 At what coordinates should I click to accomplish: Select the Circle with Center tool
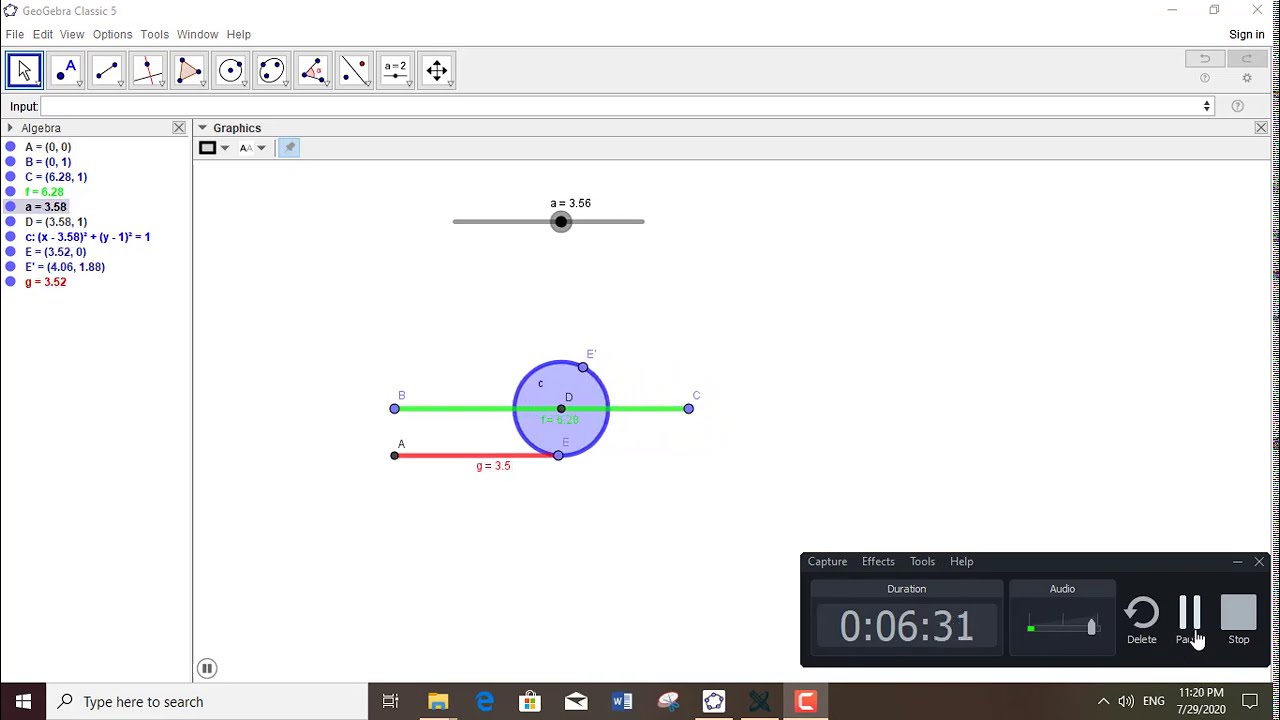click(231, 70)
